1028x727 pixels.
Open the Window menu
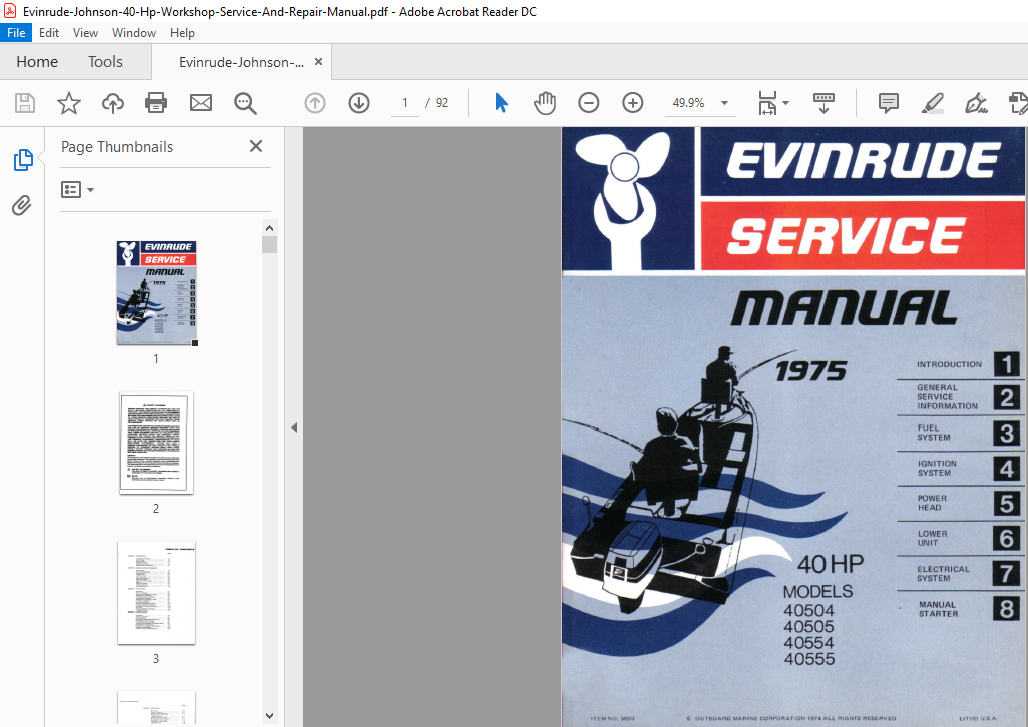pyautogui.click(x=134, y=33)
